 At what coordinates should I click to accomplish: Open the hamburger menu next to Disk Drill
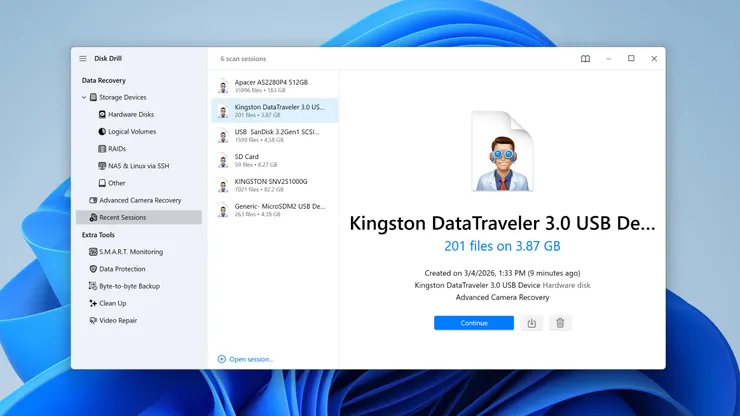[83, 59]
